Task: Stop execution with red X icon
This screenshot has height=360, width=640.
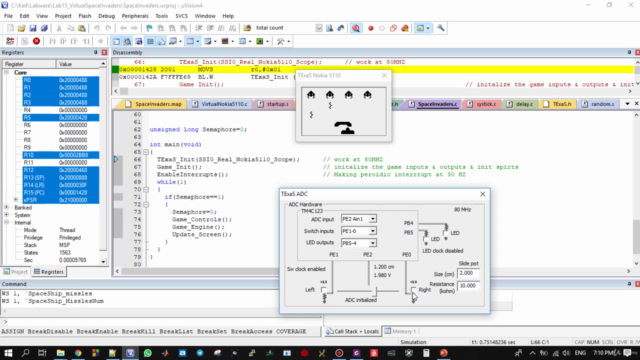Action: tap(36, 41)
